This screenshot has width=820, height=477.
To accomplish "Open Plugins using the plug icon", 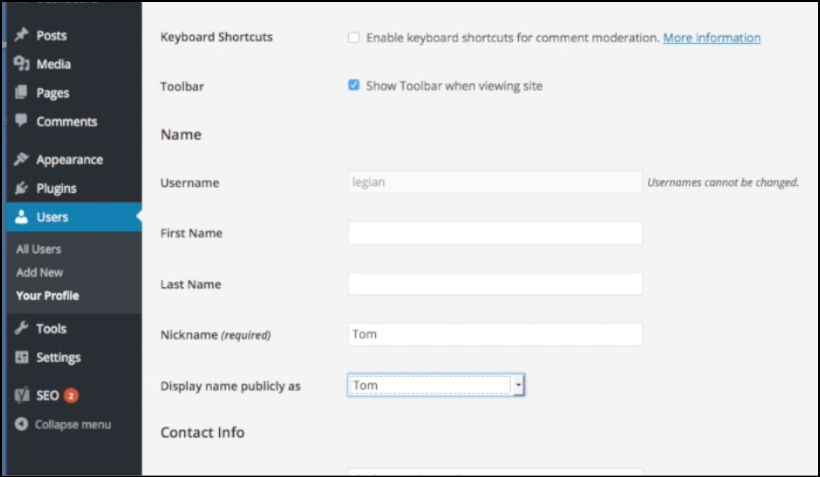I will click(x=21, y=188).
